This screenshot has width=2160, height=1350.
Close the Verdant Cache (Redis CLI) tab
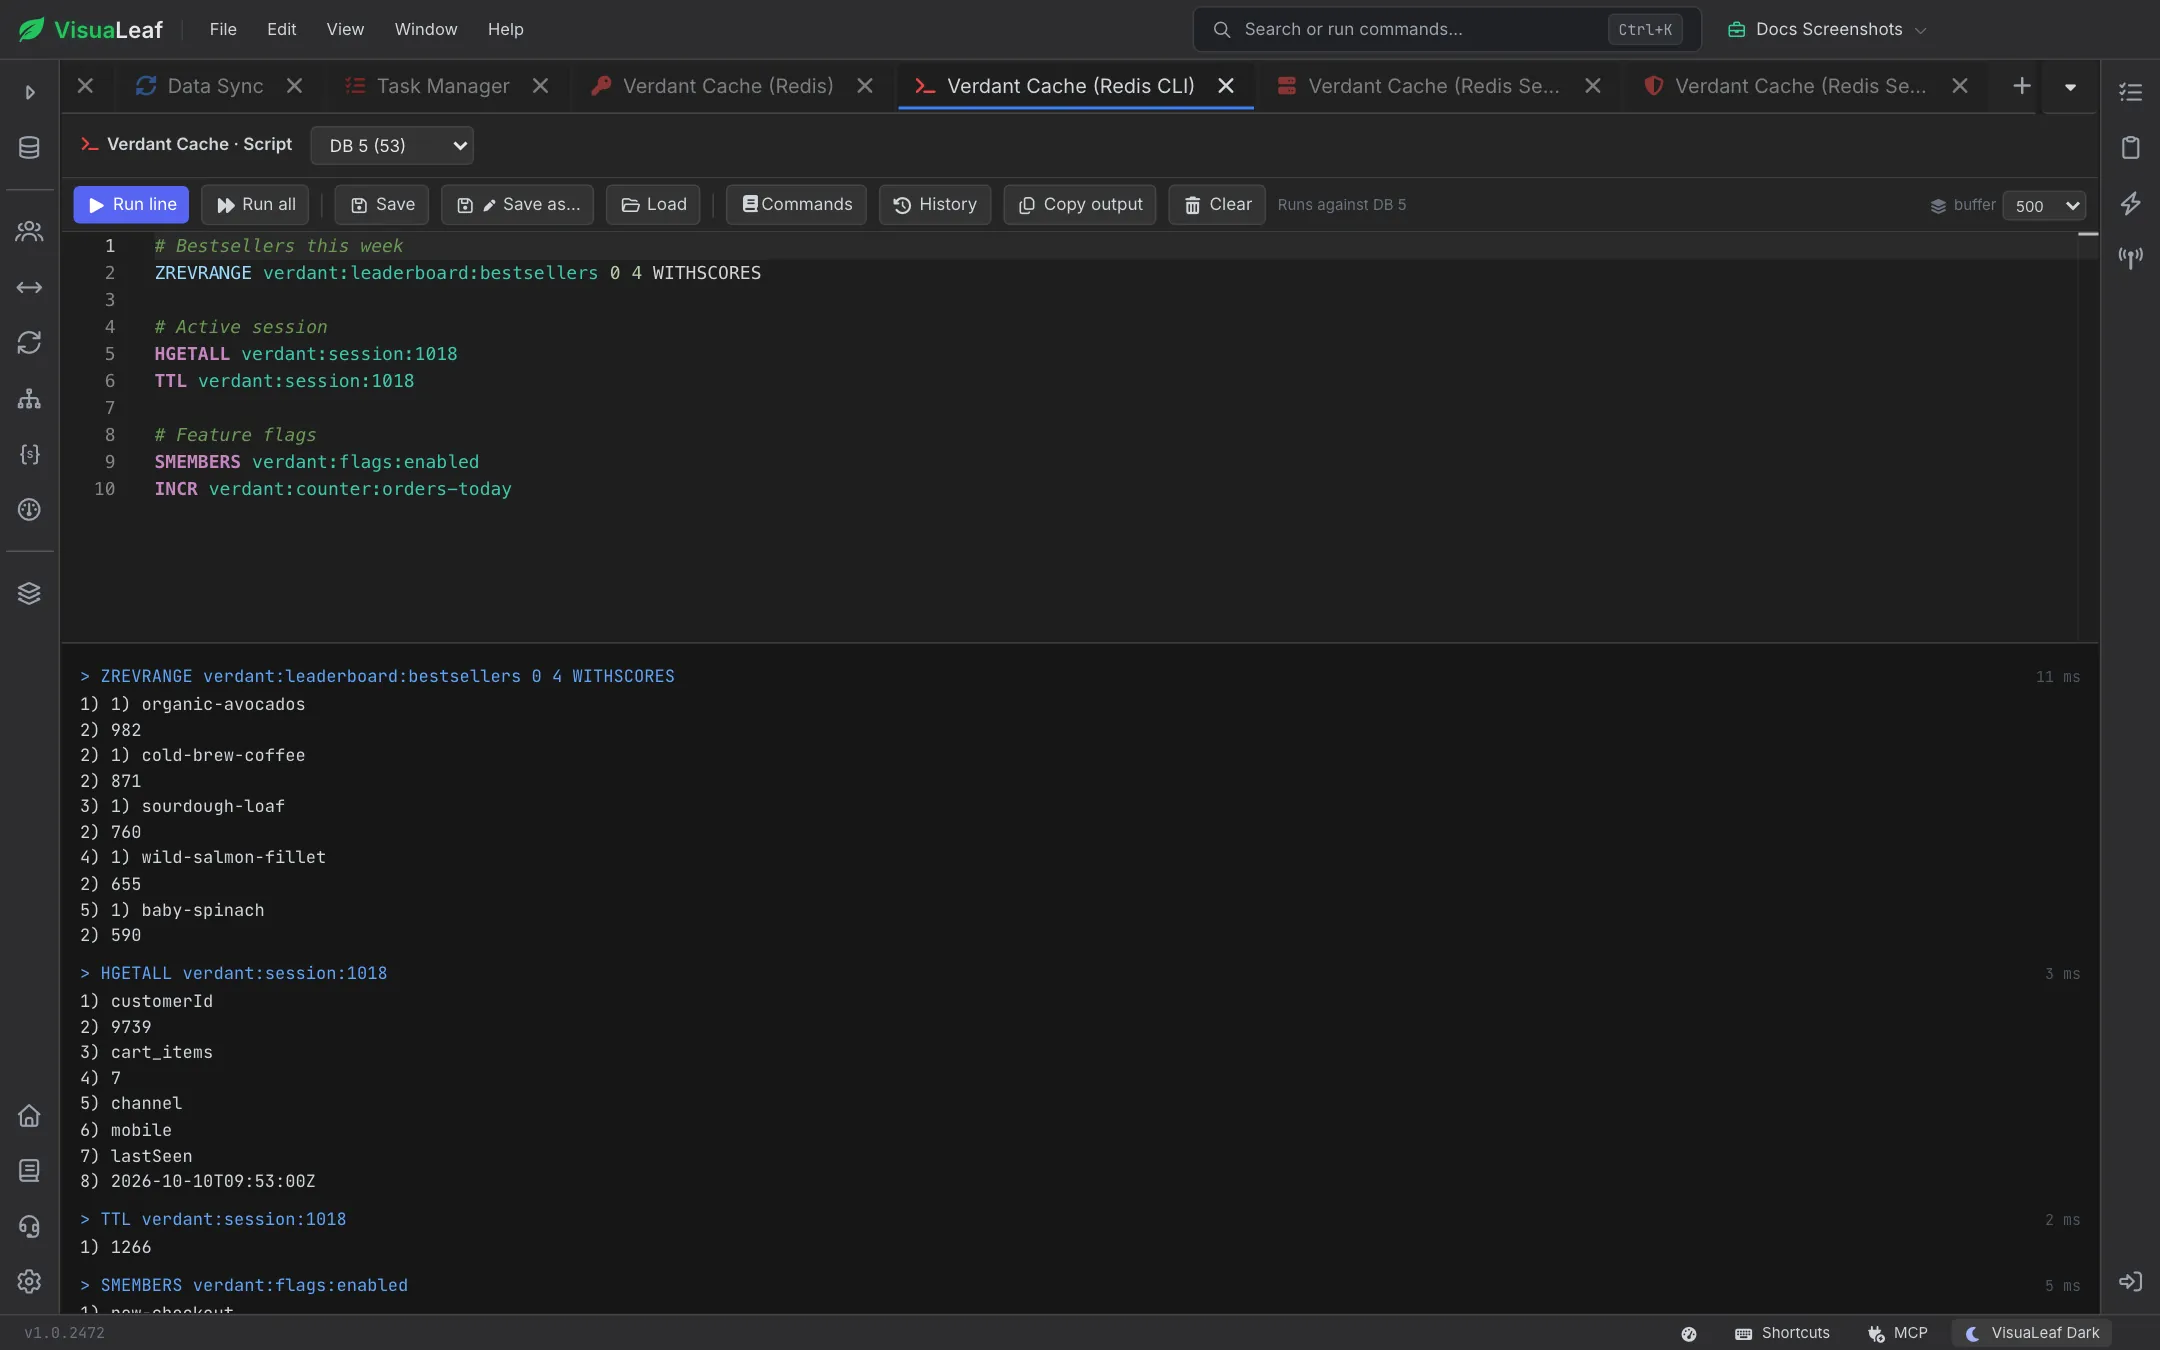[x=1225, y=86]
